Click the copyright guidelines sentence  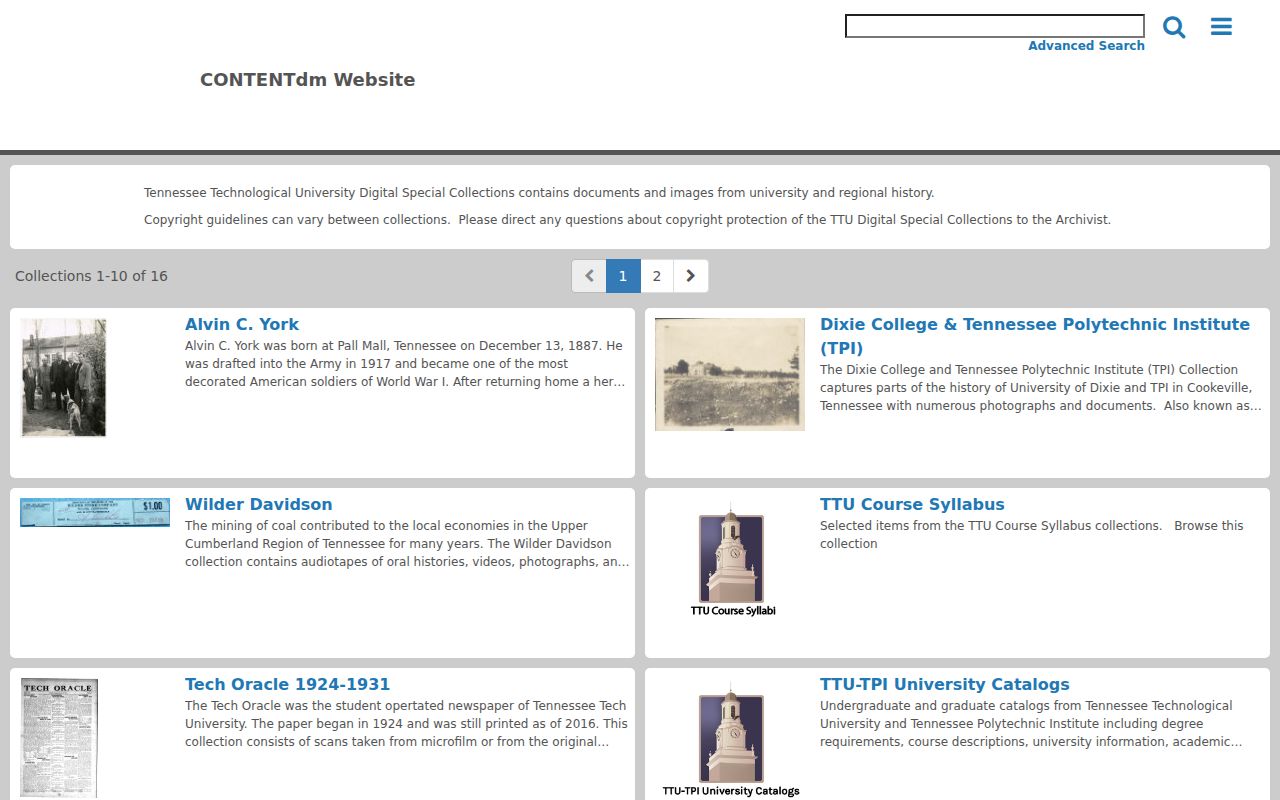pyautogui.click(x=627, y=220)
